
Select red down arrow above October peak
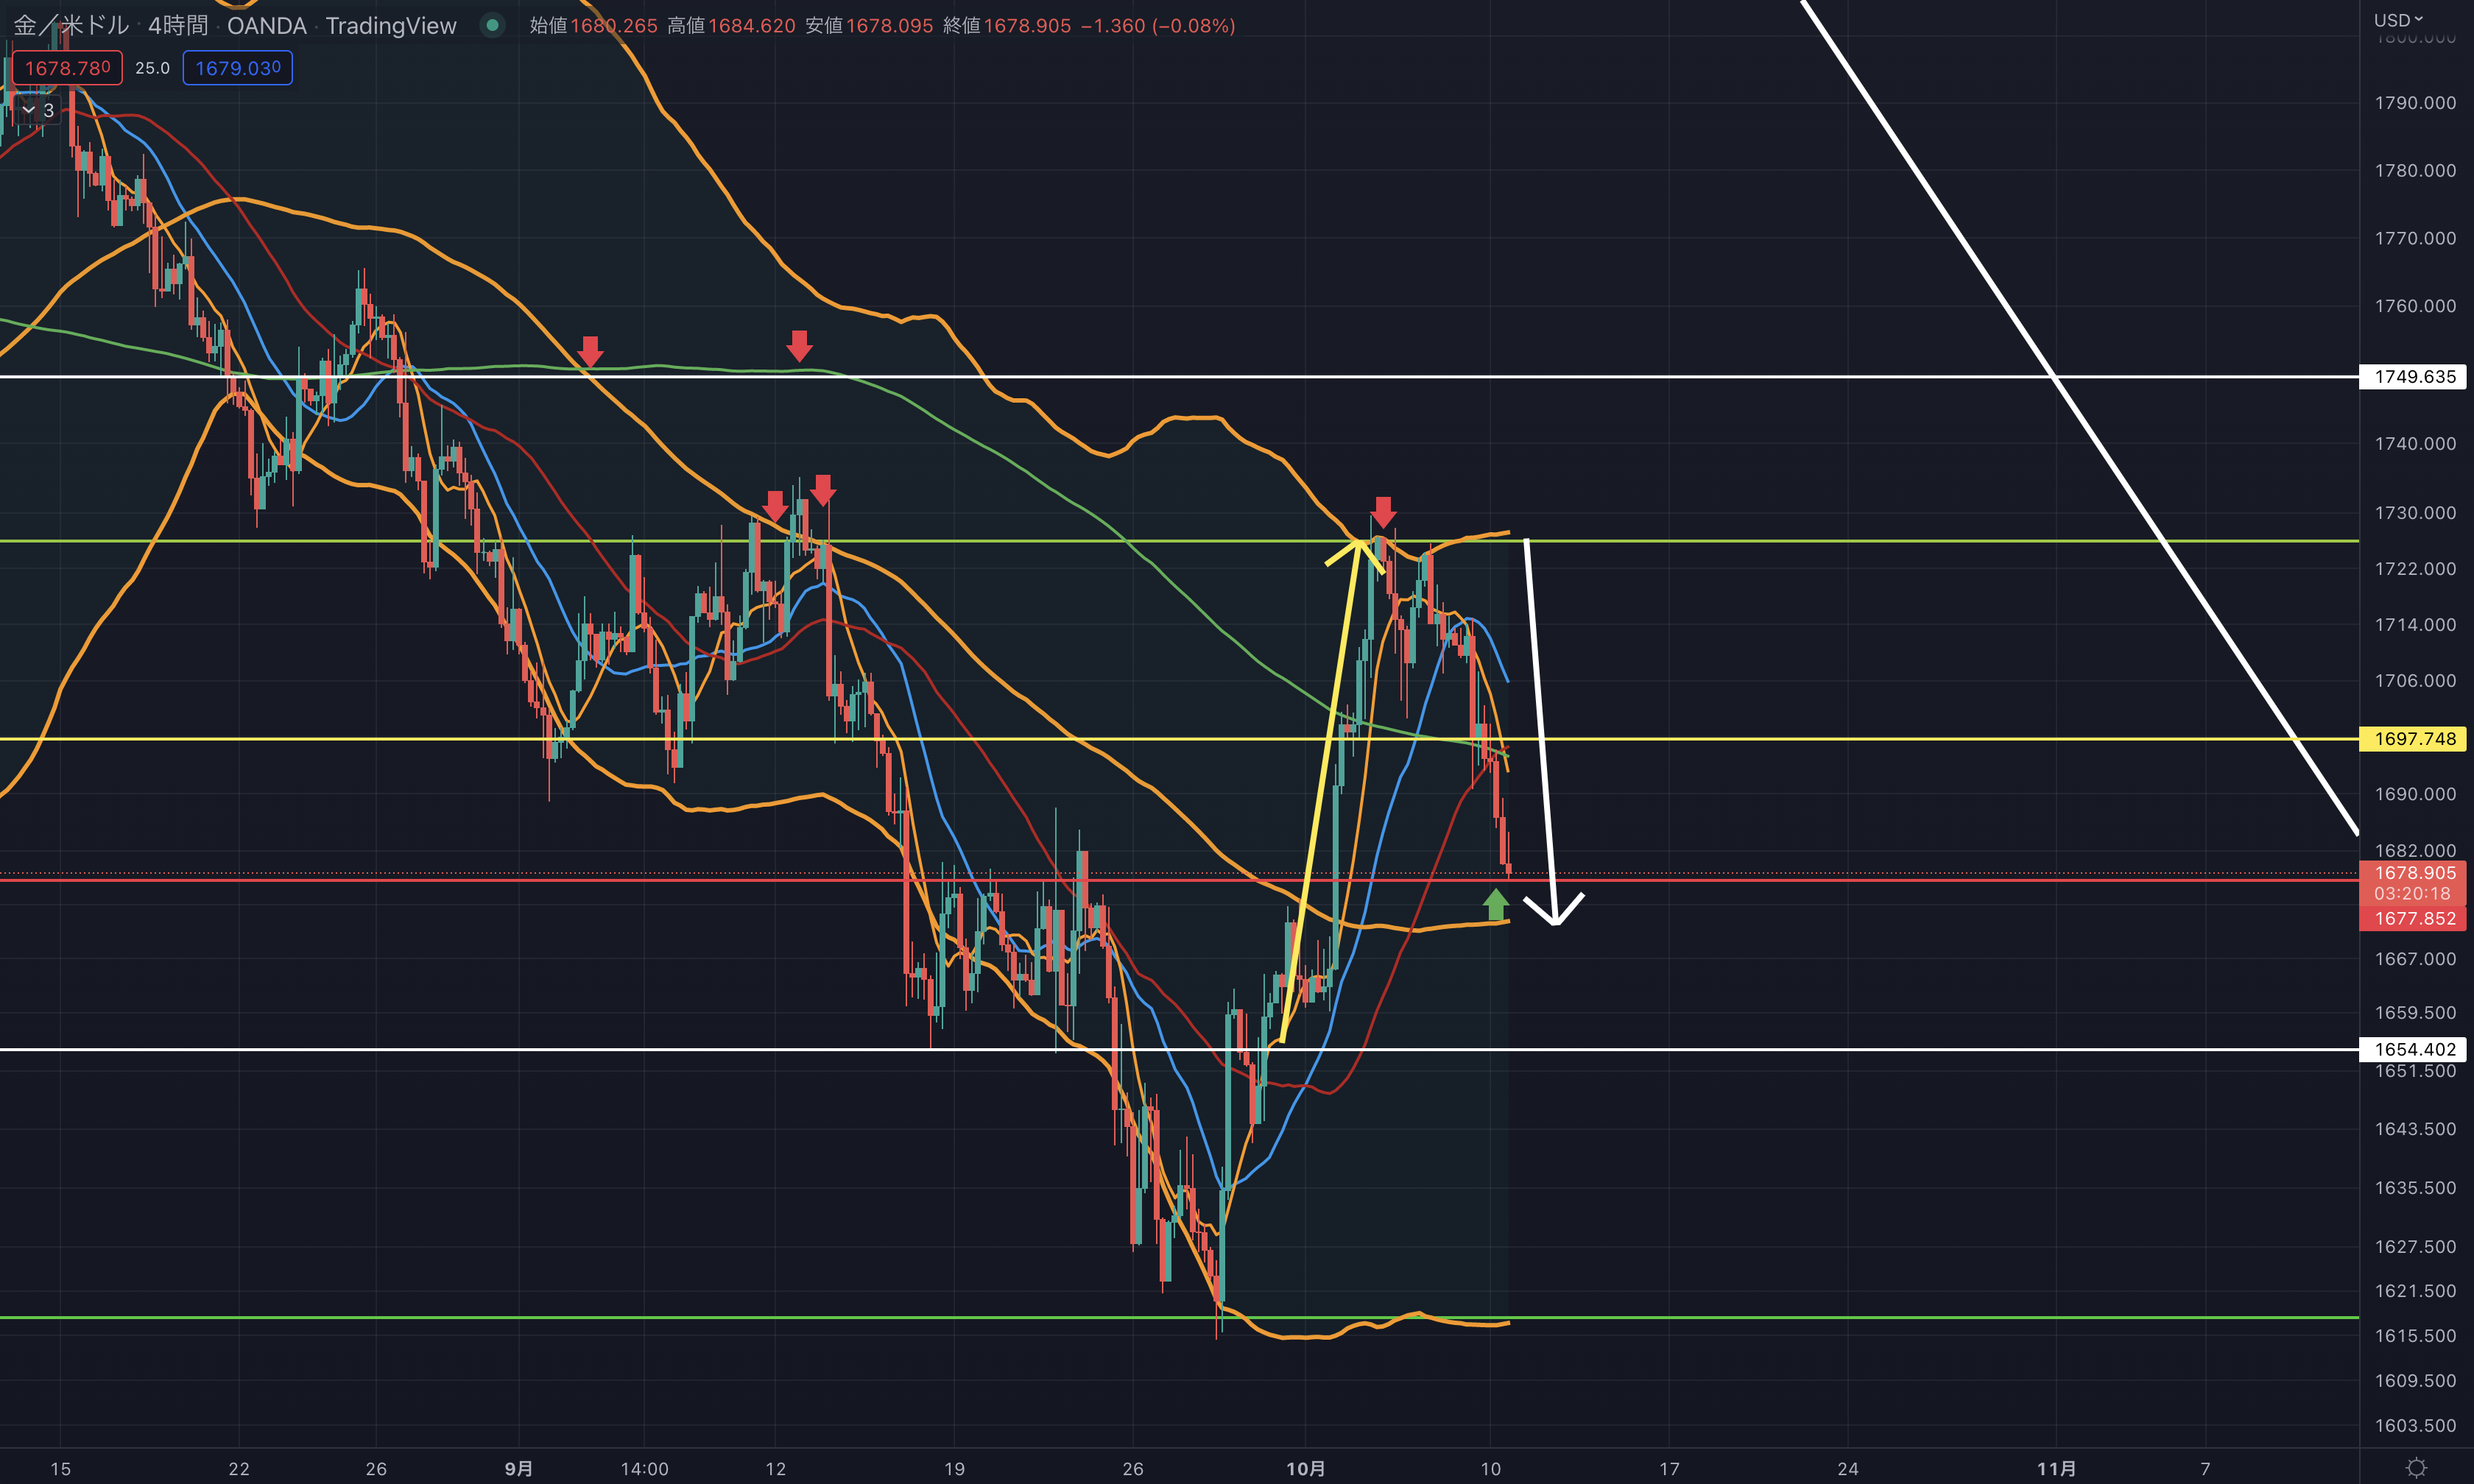point(1383,512)
